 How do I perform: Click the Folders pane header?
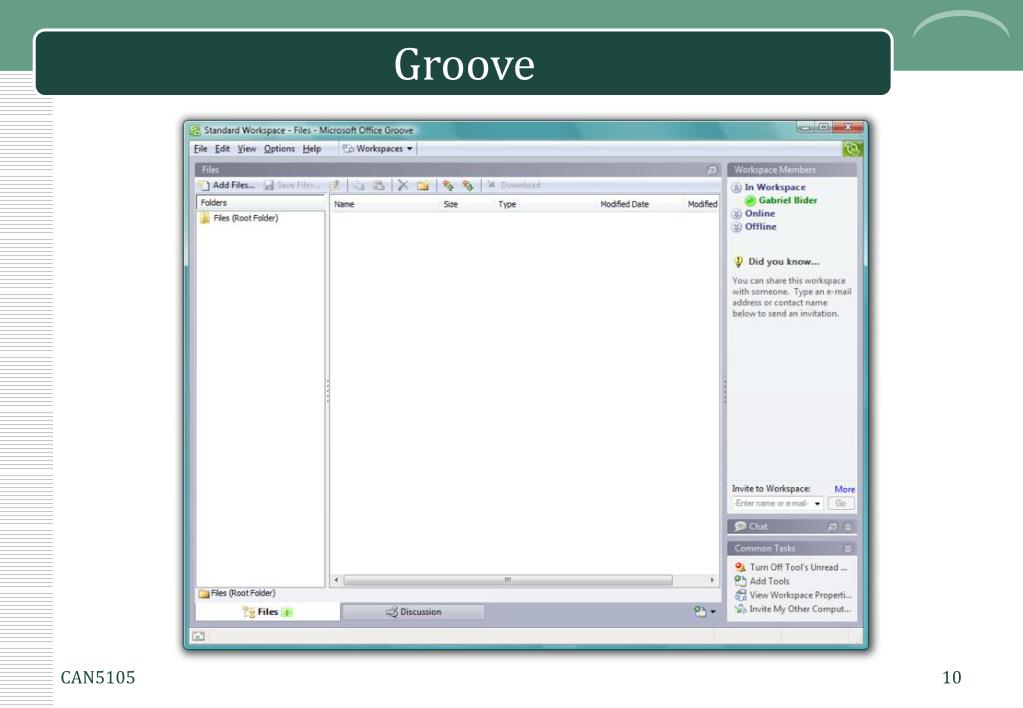260,203
